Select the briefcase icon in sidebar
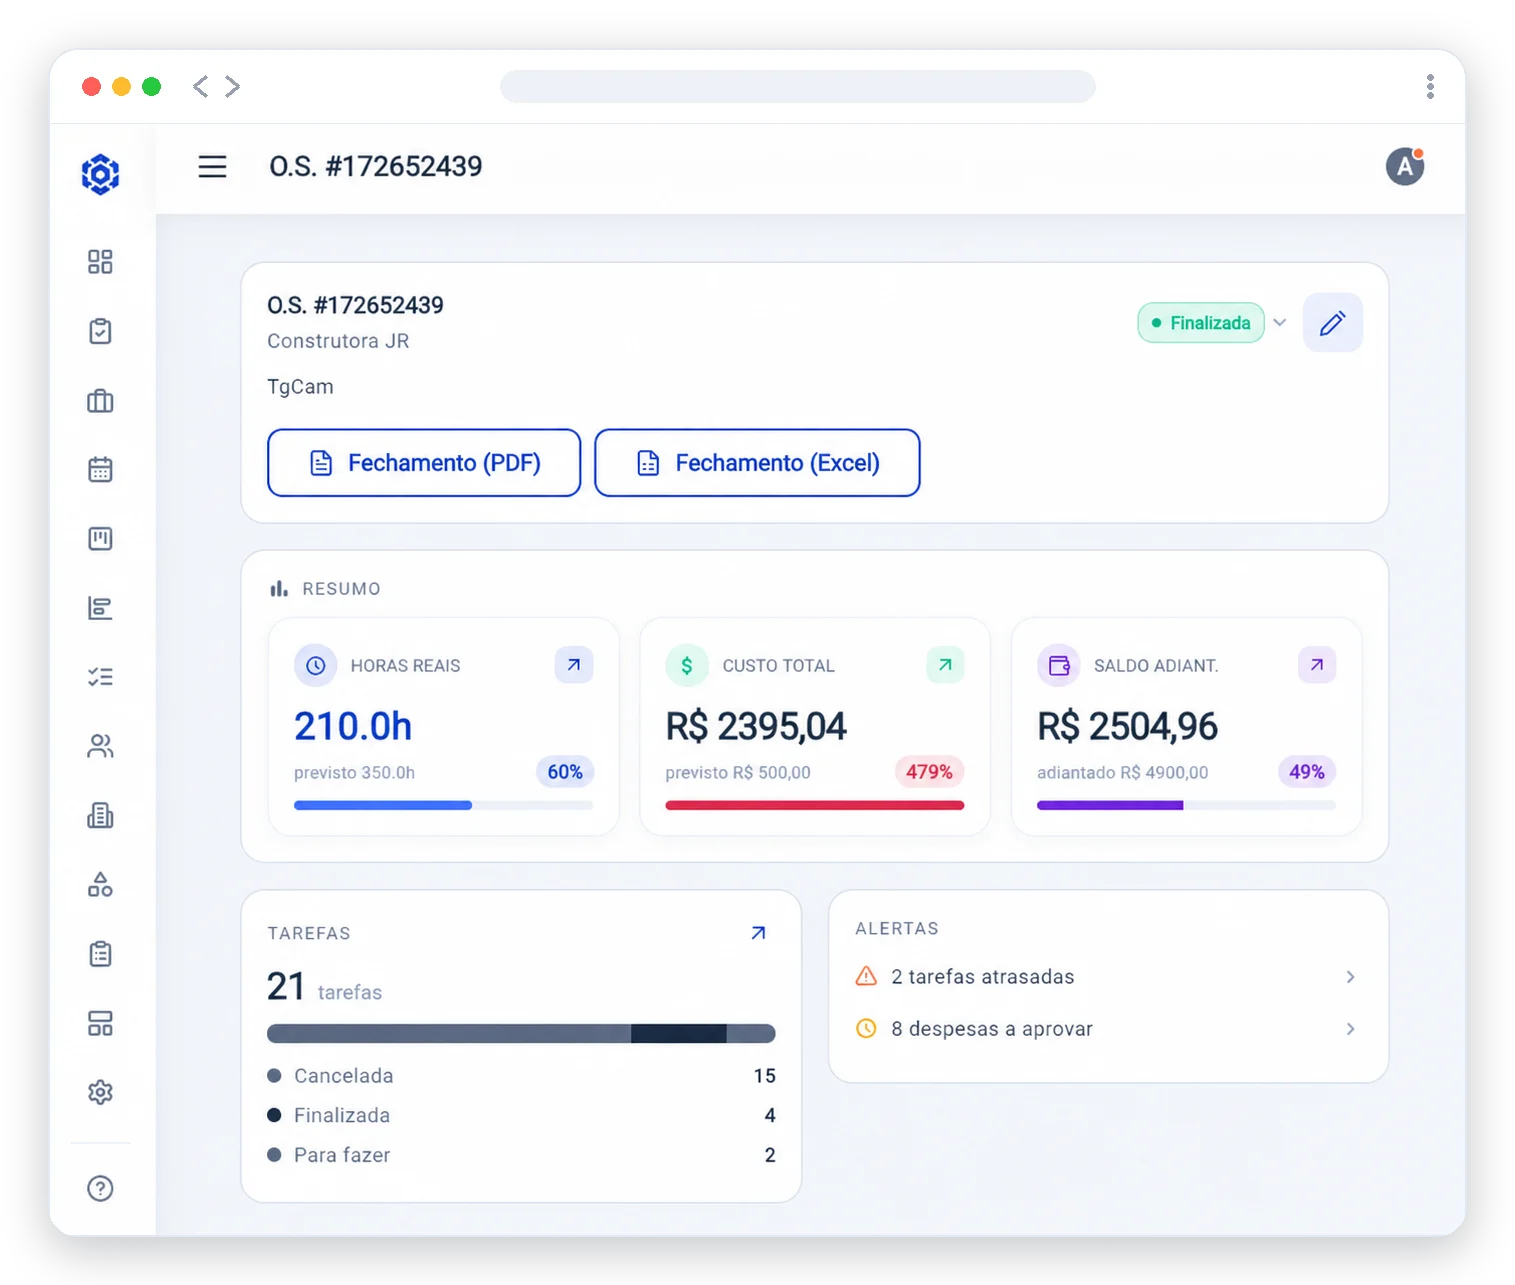 (x=100, y=401)
